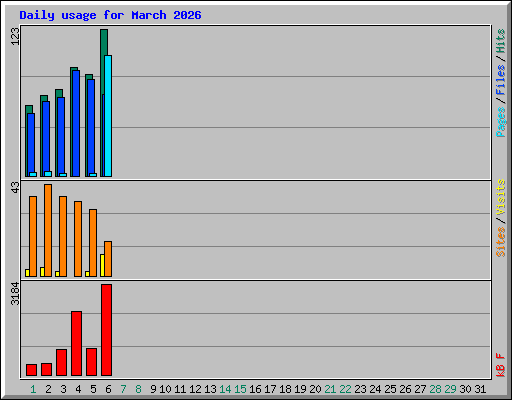Screen dimensions: 512x400
Task: Select day 4 on the date axis
Action: (78, 389)
